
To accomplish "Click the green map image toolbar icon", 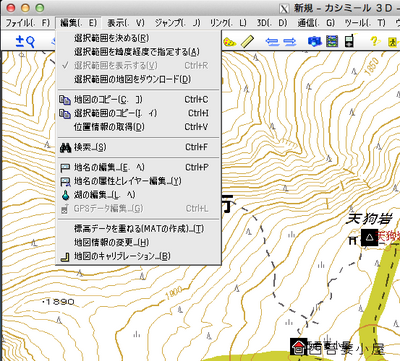I will click(x=332, y=42).
